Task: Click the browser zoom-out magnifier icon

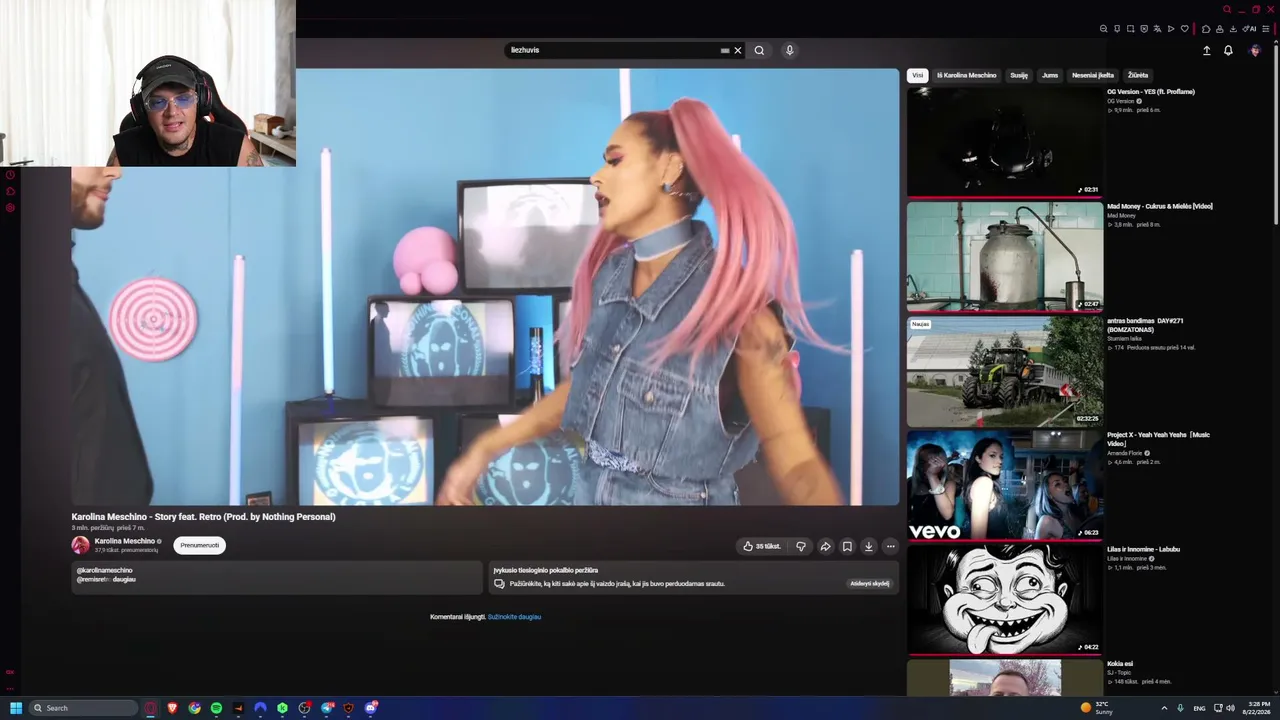Action: [1104, 29]
